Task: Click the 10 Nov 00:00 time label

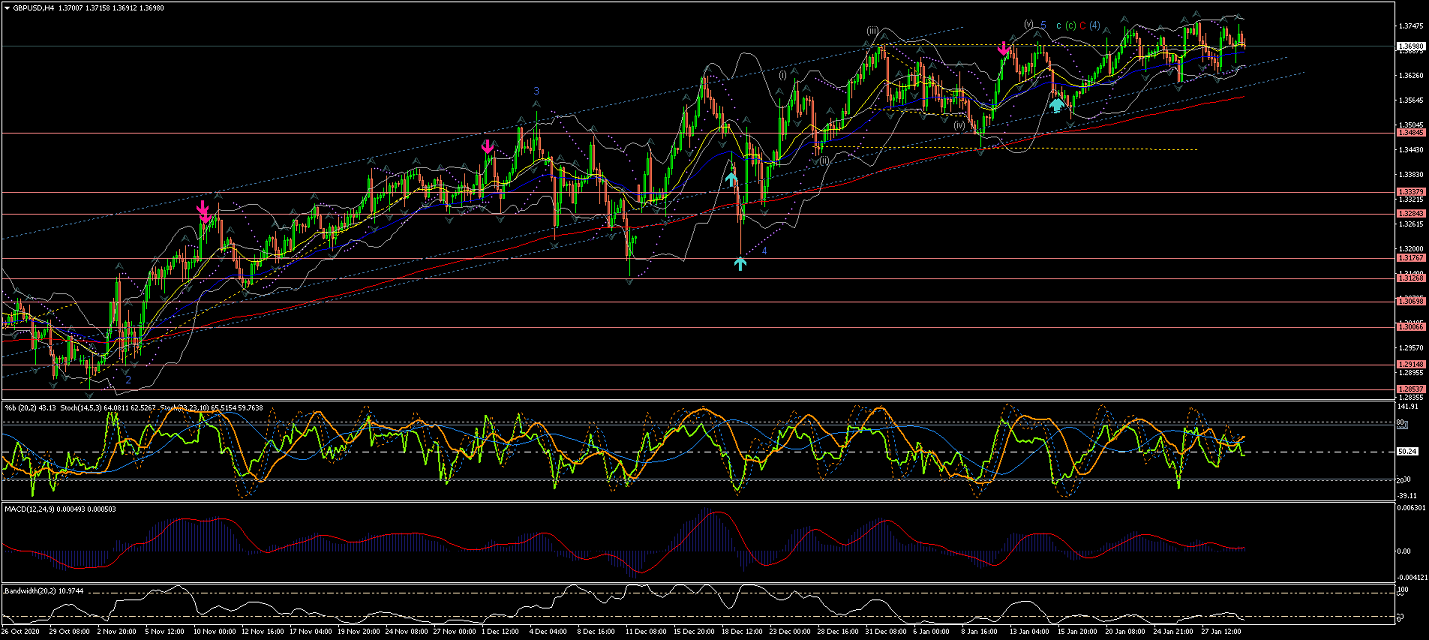Action: coord(214,632)
